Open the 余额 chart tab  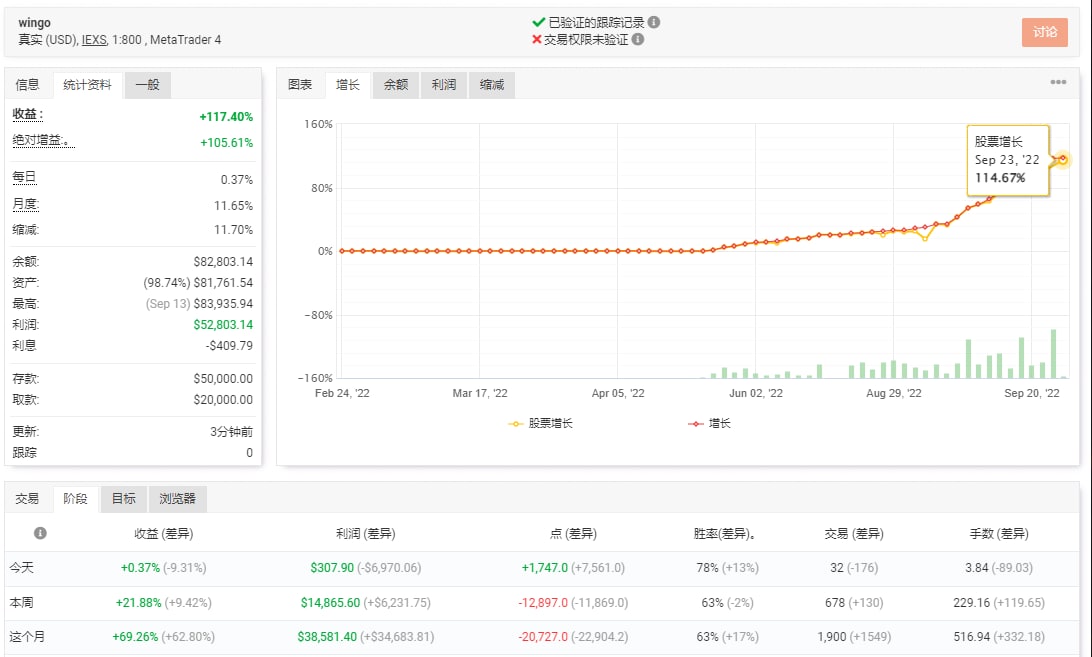click(396, 85)
